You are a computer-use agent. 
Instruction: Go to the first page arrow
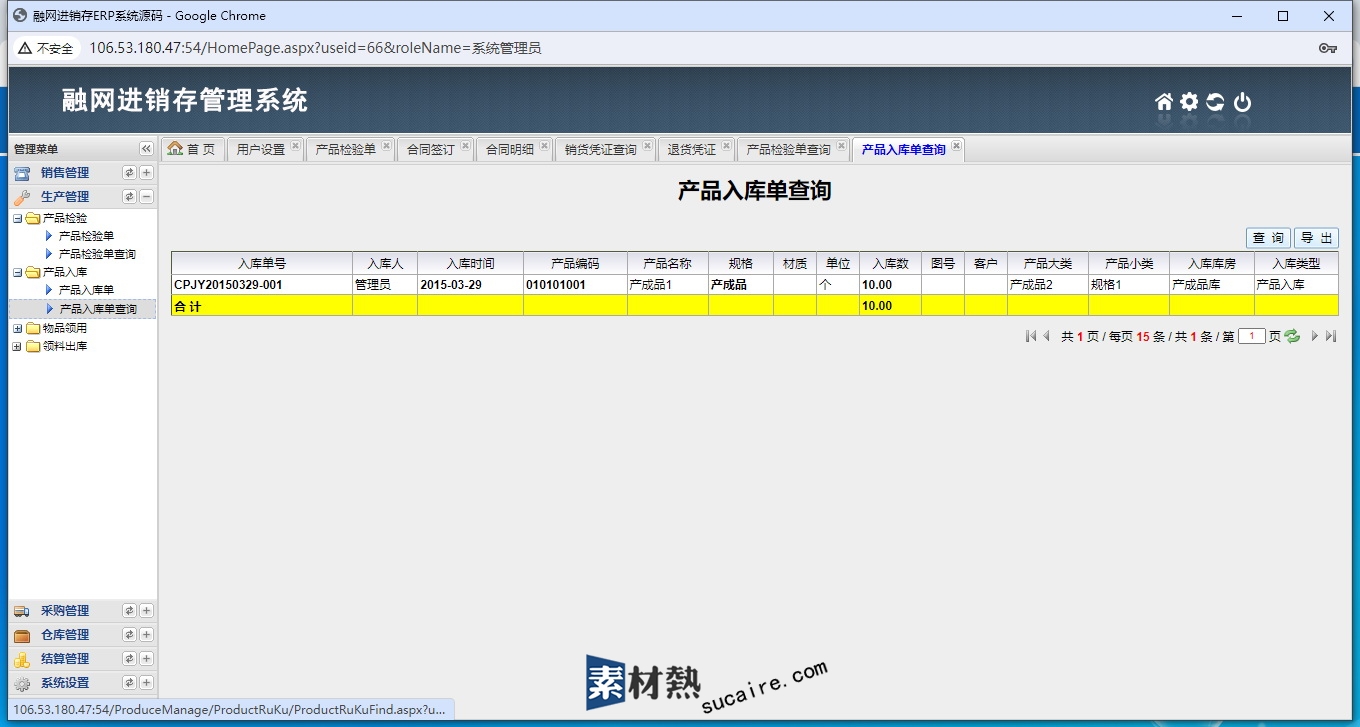[x=1030, y=337]
